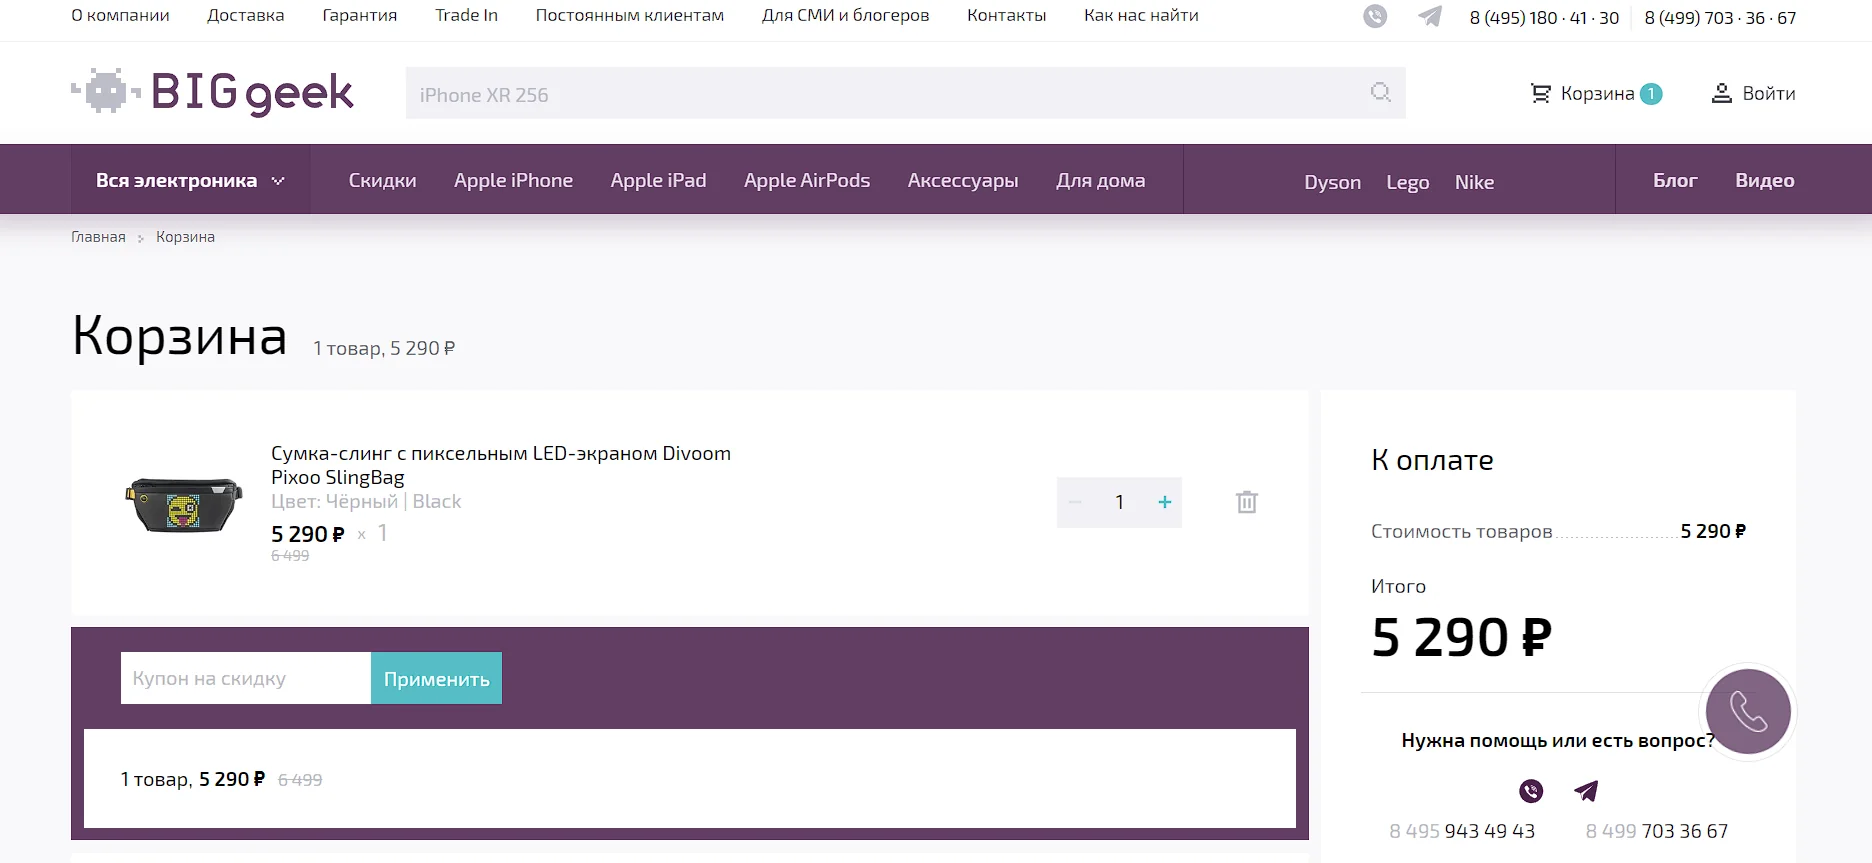The height and width of the screenshot is (863, 1872).
Task: Click the Telegram icon under help section
Action: [x=1586, y=791]
